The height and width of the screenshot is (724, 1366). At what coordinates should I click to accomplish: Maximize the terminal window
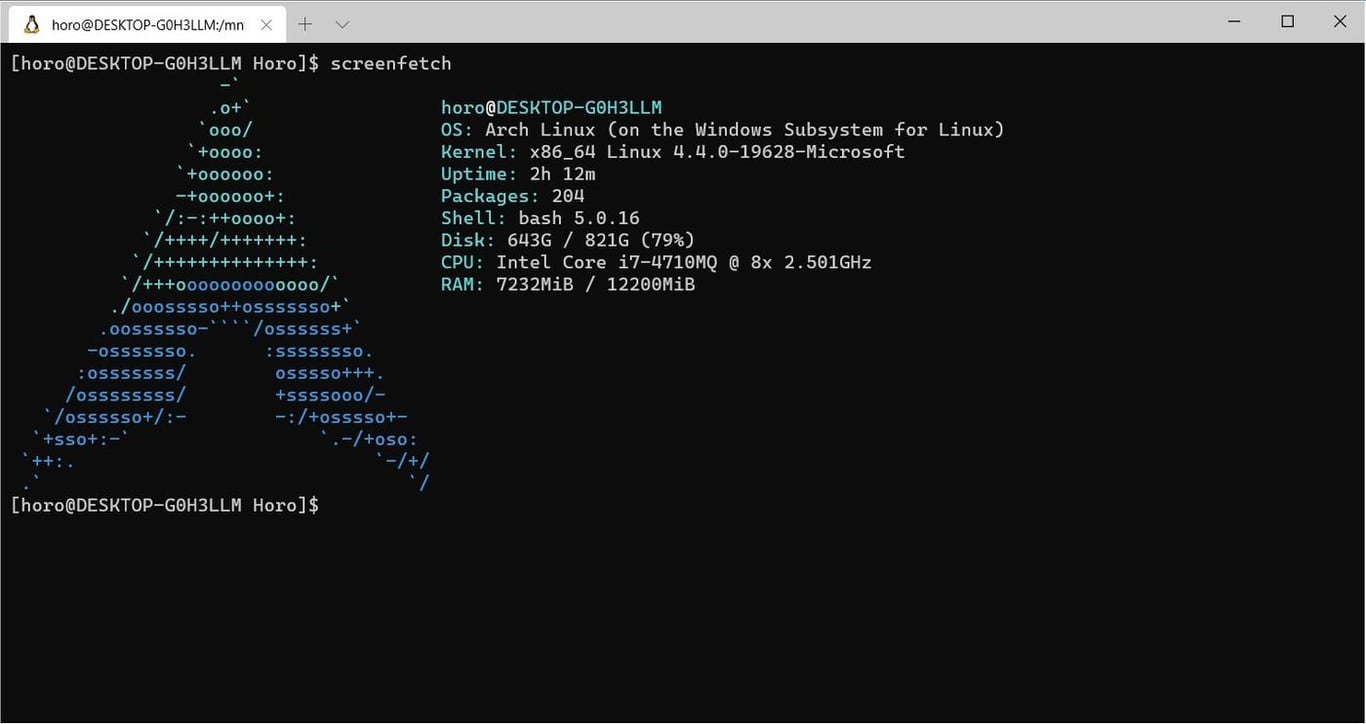pos(1288,21)
